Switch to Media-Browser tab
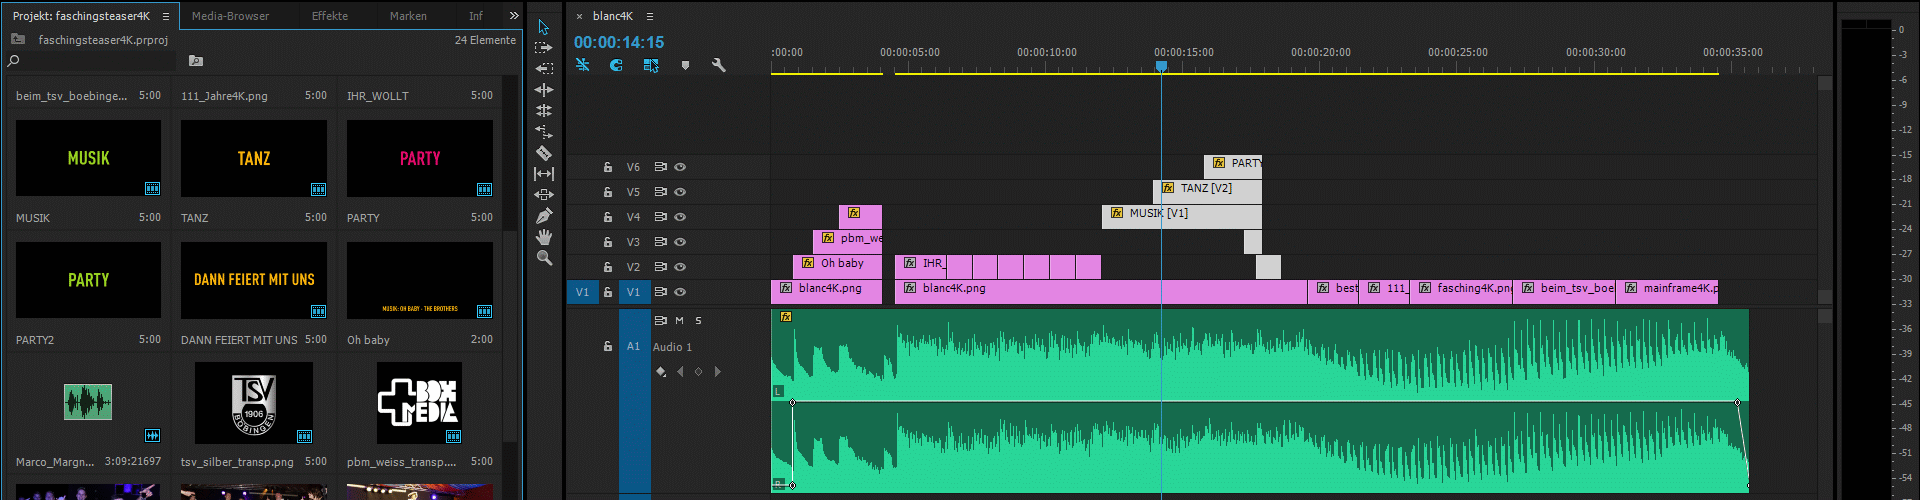1920x500 pixels. [230, 16]
